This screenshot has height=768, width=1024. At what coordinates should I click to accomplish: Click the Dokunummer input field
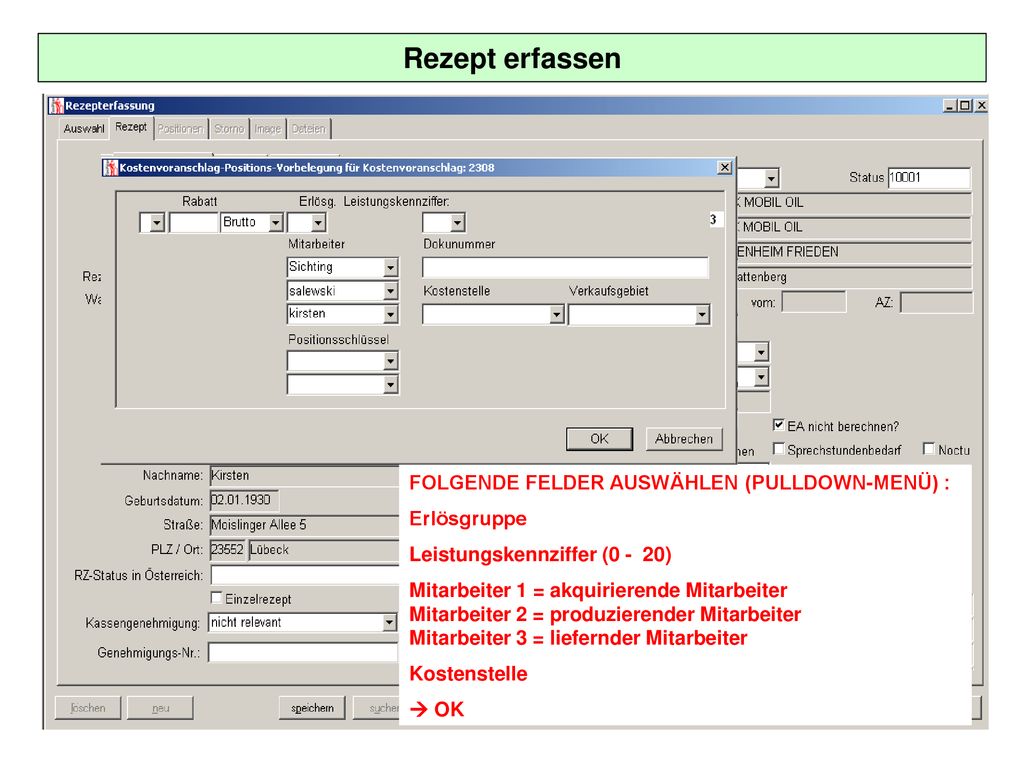[x=565, y=267]
